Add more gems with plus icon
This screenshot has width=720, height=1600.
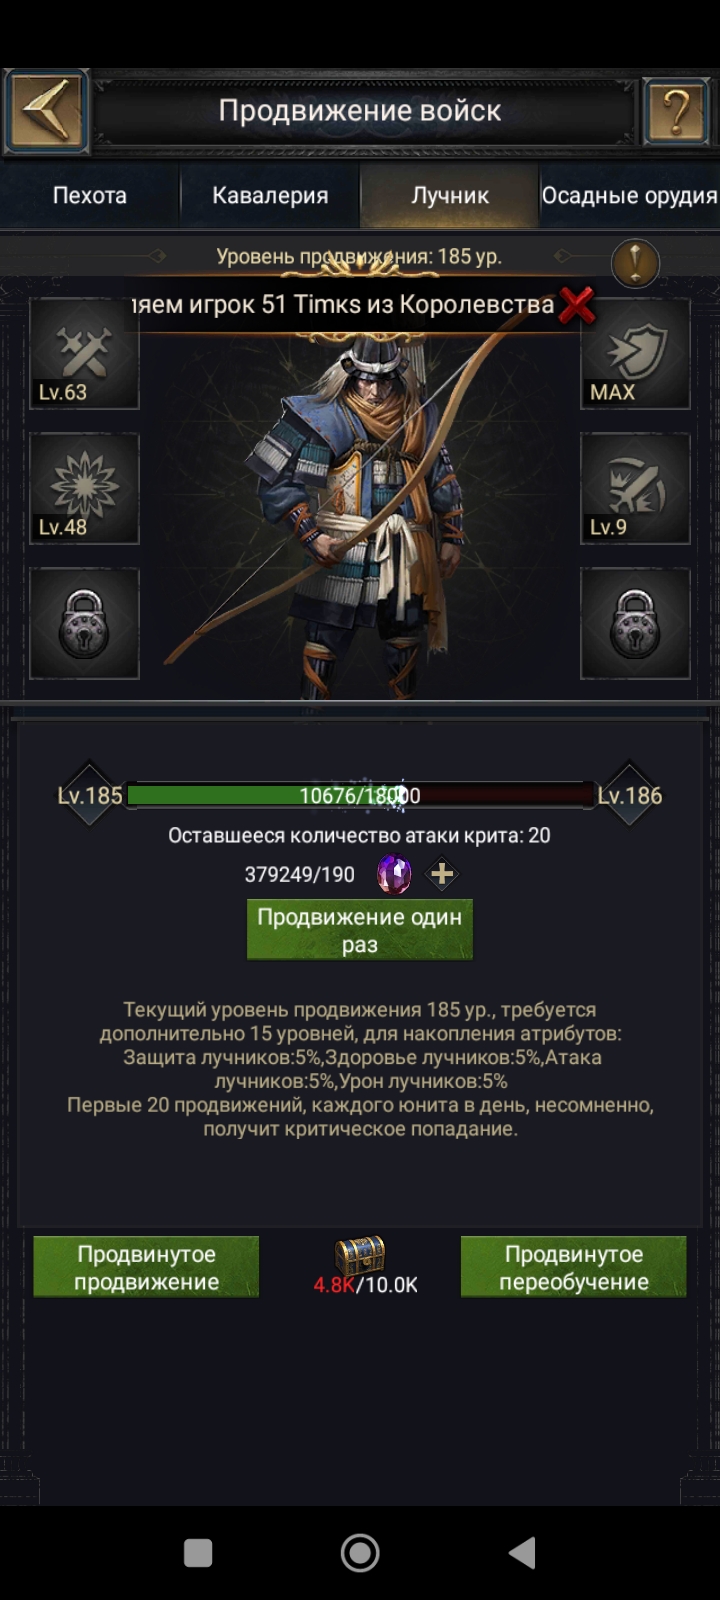click(441, 875)
